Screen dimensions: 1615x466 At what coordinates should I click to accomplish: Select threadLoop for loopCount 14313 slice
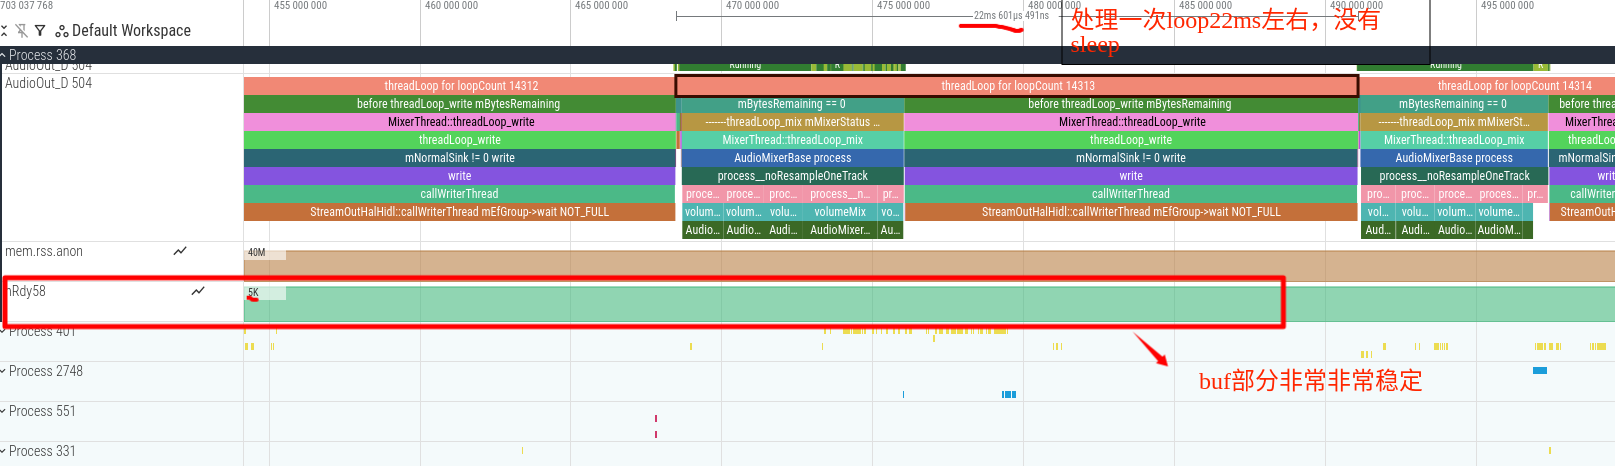(1017, 86)
